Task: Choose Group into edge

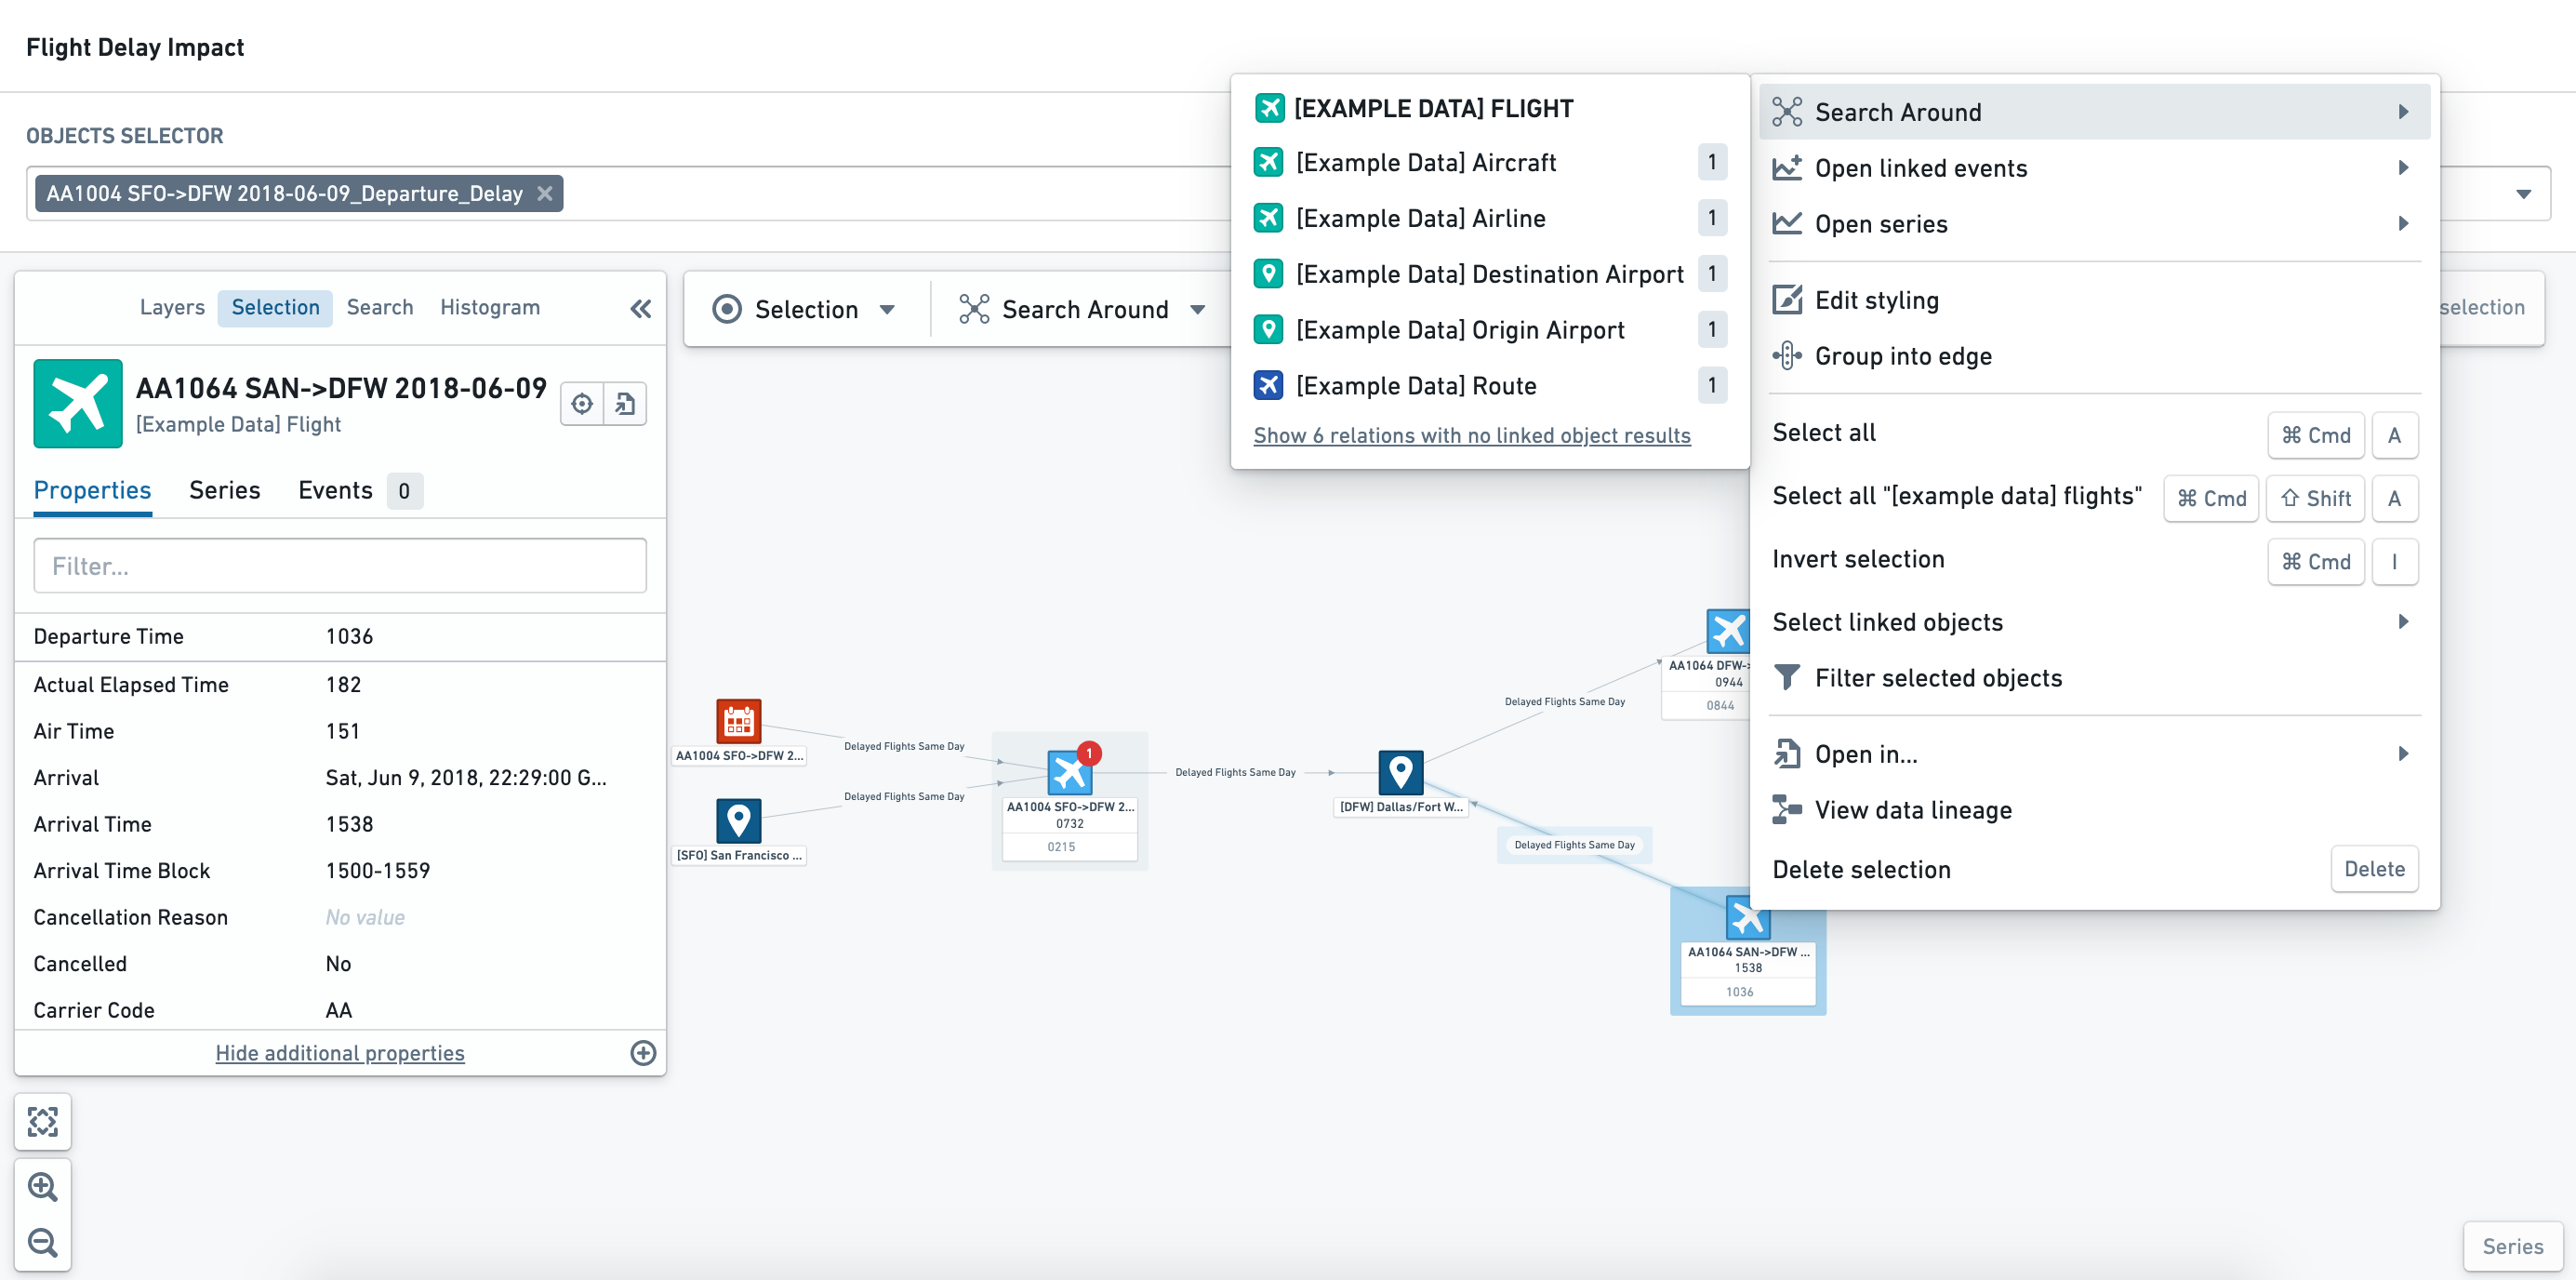Action: point(2094,356)
